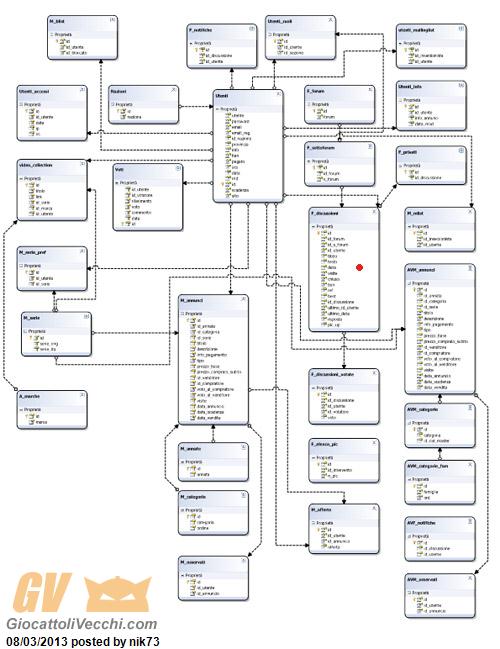Select the Utenti_ruoli entity title

(279, 21)
